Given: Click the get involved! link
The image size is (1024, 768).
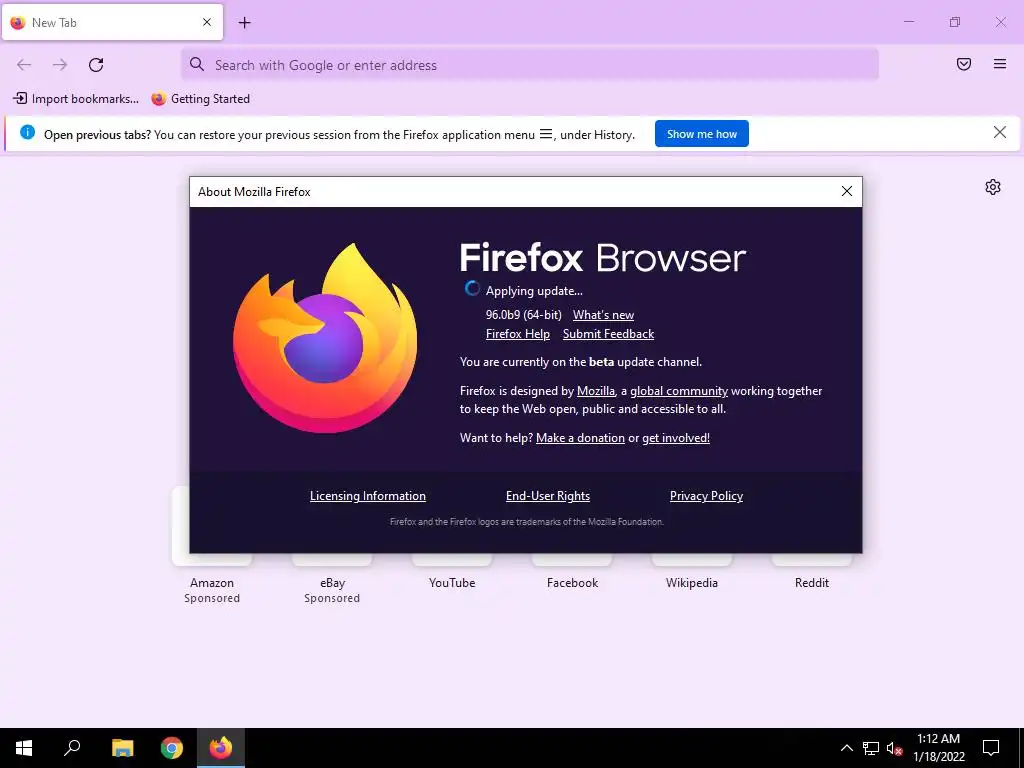Looking at the screenshot, I should pos(676,438).
